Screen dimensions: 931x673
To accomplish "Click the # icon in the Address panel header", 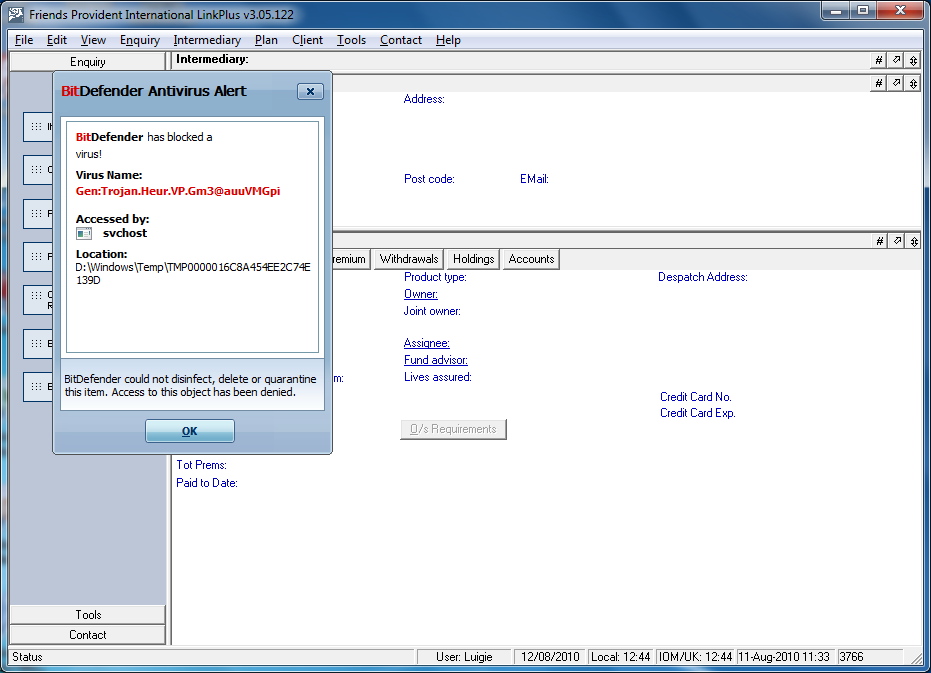I will [x=879, y=83].
